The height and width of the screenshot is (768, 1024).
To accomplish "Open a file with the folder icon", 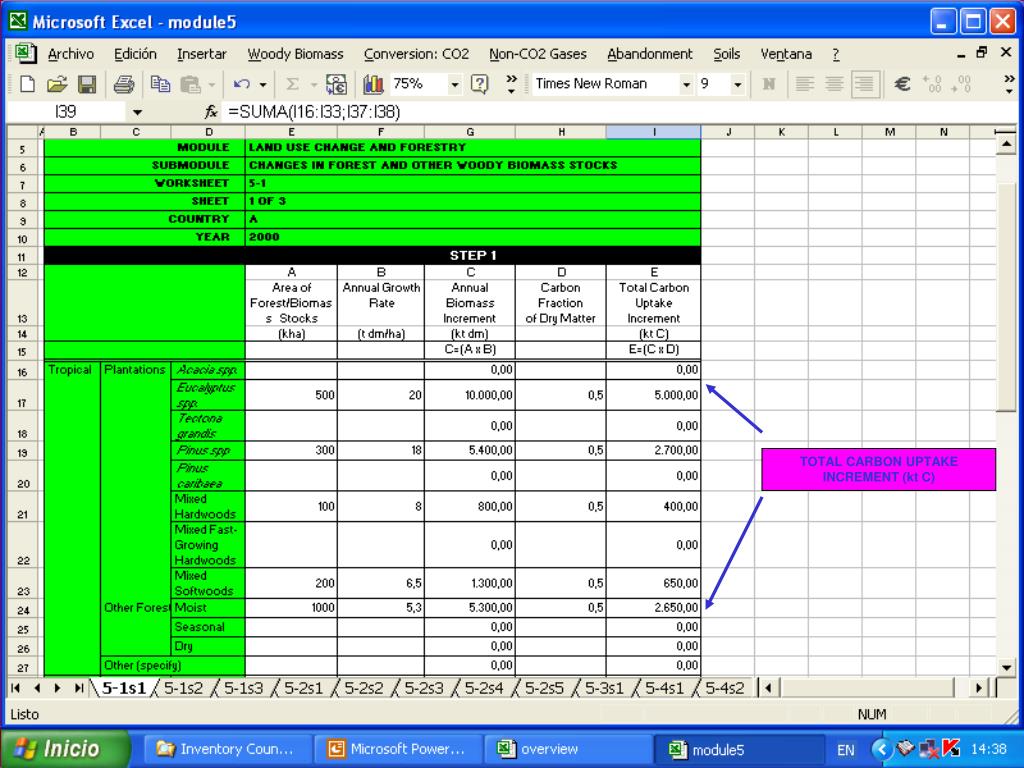I will (57, 84).
